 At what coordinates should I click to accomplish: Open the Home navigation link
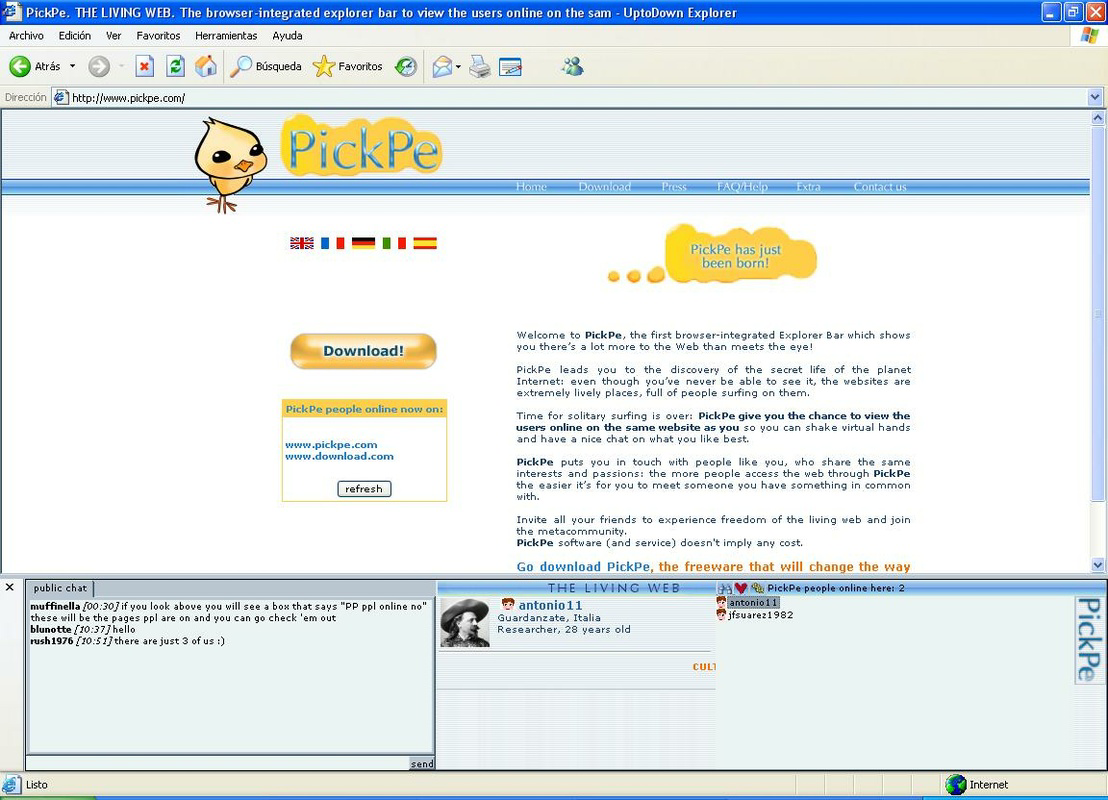[531, 187]
